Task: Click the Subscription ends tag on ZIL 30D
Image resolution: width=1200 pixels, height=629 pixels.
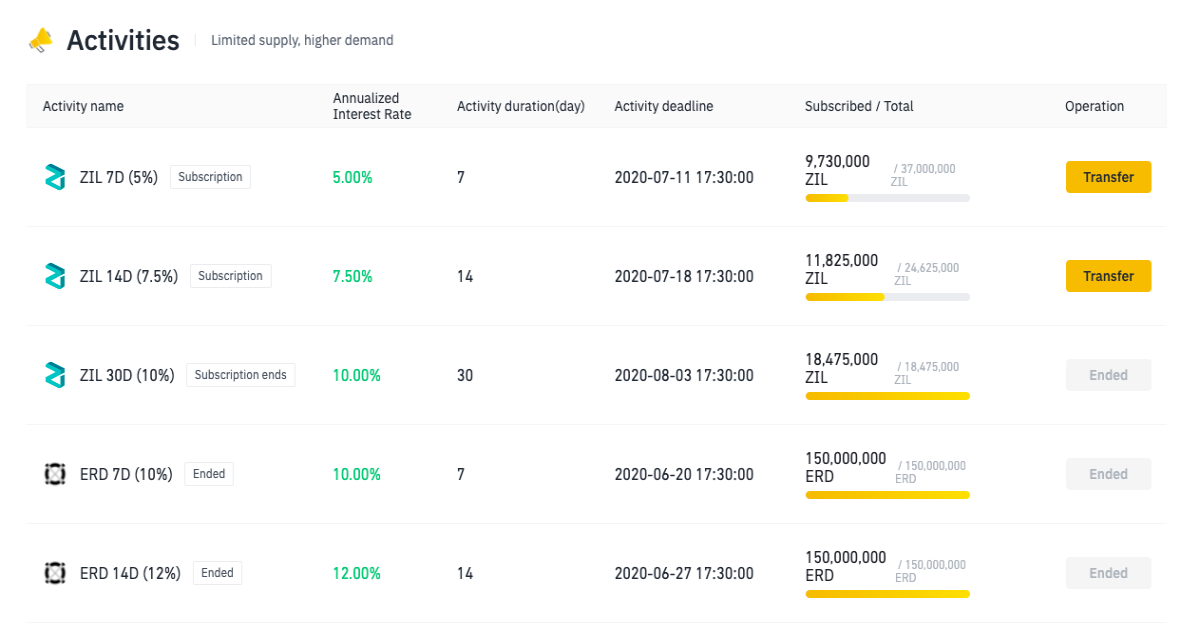Action: [241, 375]
